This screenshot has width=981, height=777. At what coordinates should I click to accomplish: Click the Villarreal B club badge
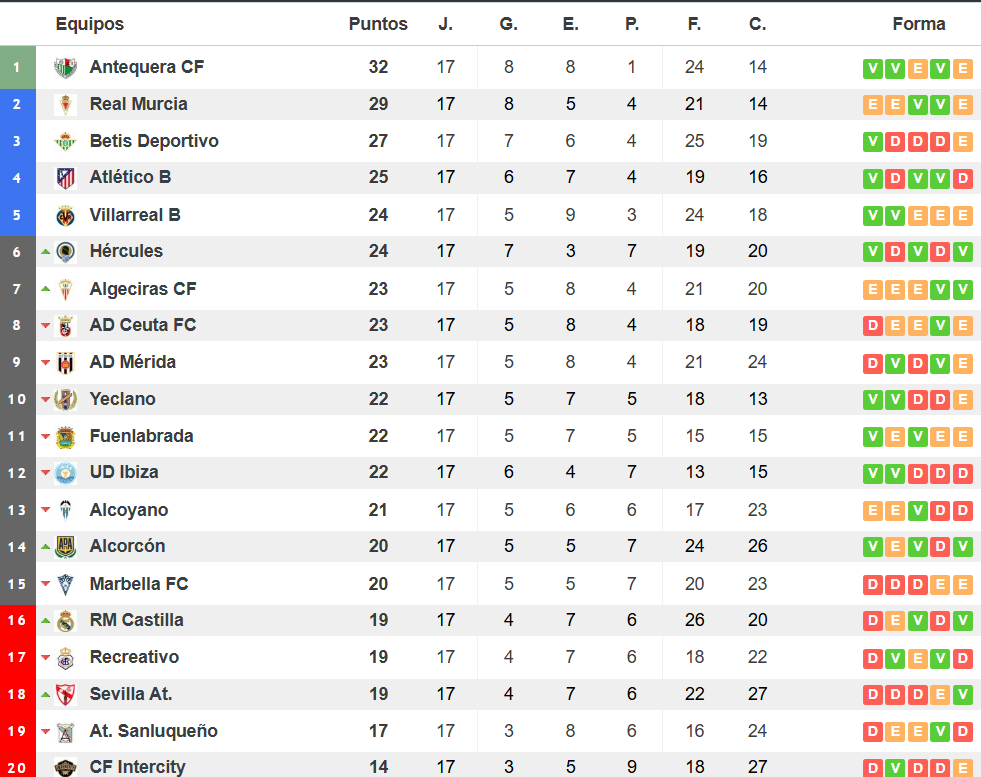point(65,215)
